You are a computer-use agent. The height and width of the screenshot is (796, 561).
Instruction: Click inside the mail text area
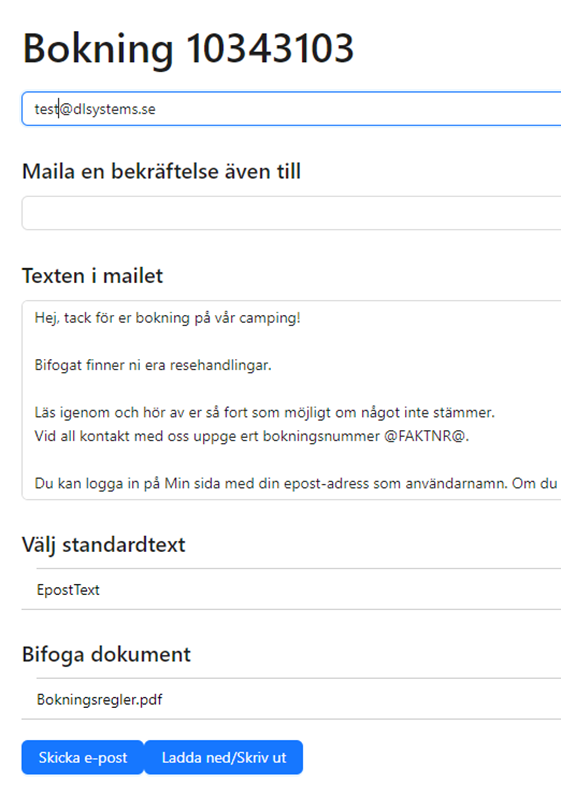tap(291, 400)
